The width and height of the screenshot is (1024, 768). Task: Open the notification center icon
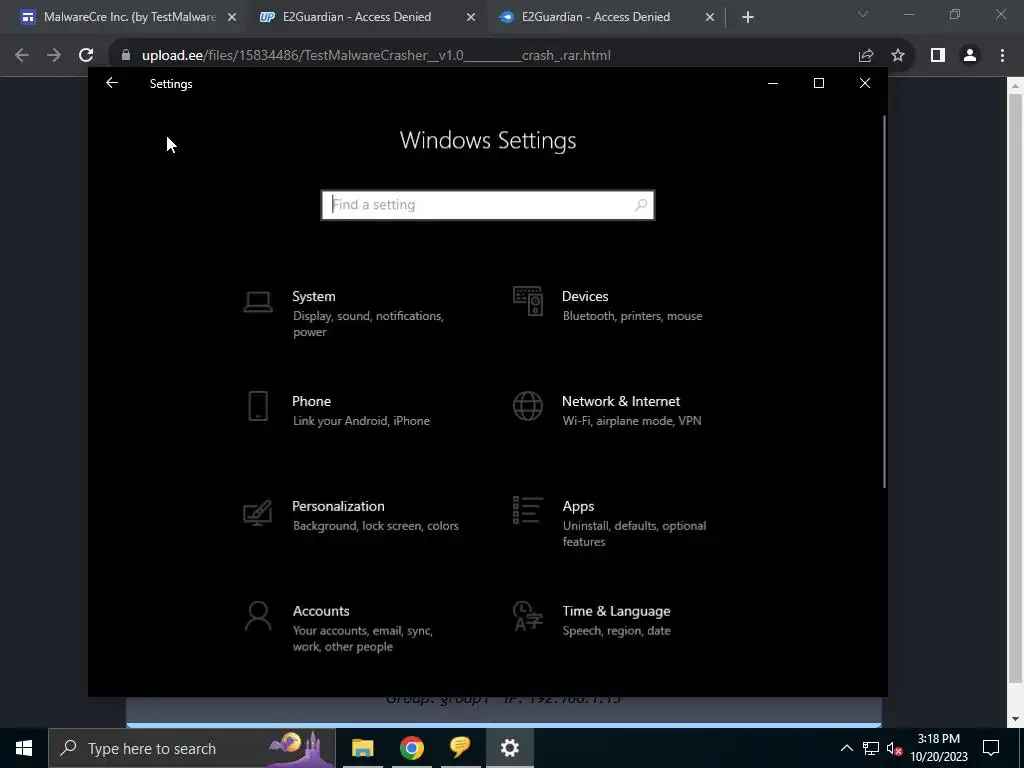click(x=991, y=748)
